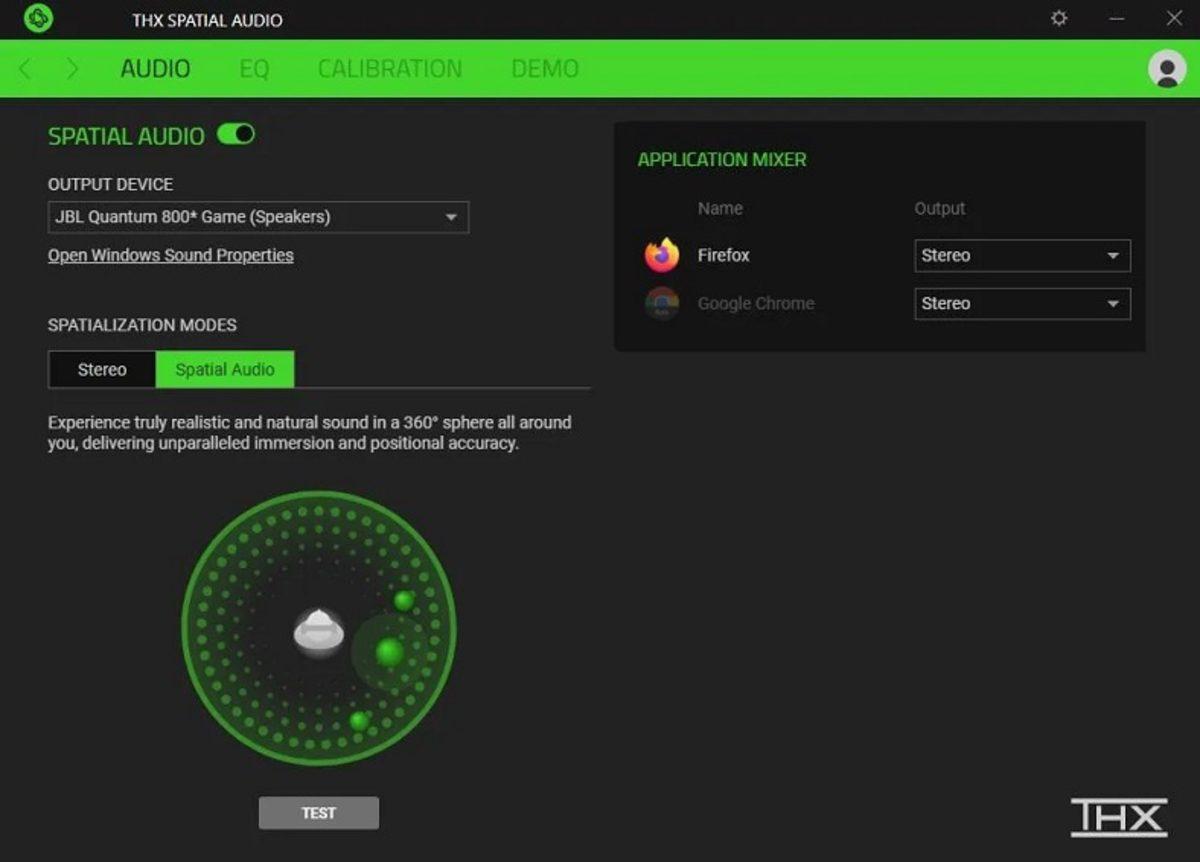Select Spatial Audio spatialization mode
This screenshot has height=862, width=1200.
click(225, 369)
